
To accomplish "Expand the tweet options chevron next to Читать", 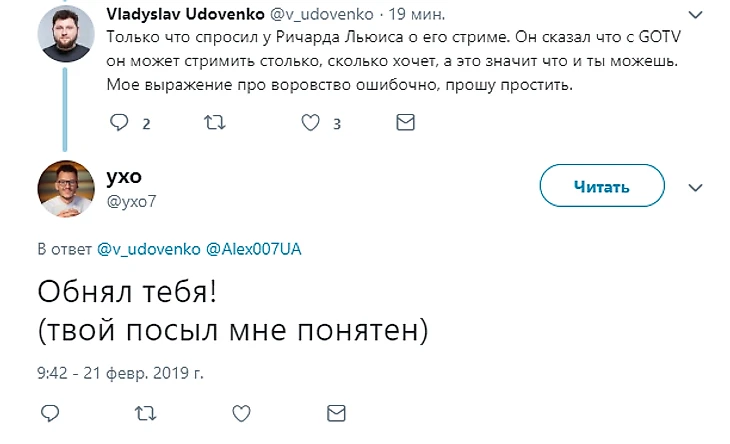I will coord(696,187).
